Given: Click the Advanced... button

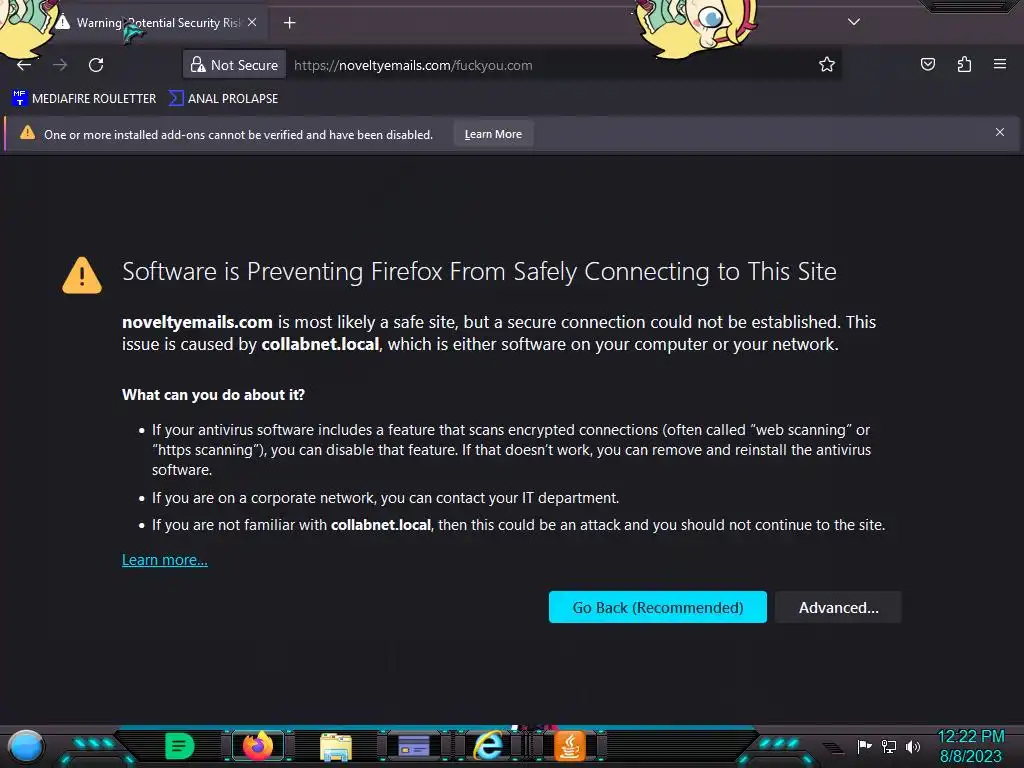Looking at the screenshot, I should pos(838,607).
